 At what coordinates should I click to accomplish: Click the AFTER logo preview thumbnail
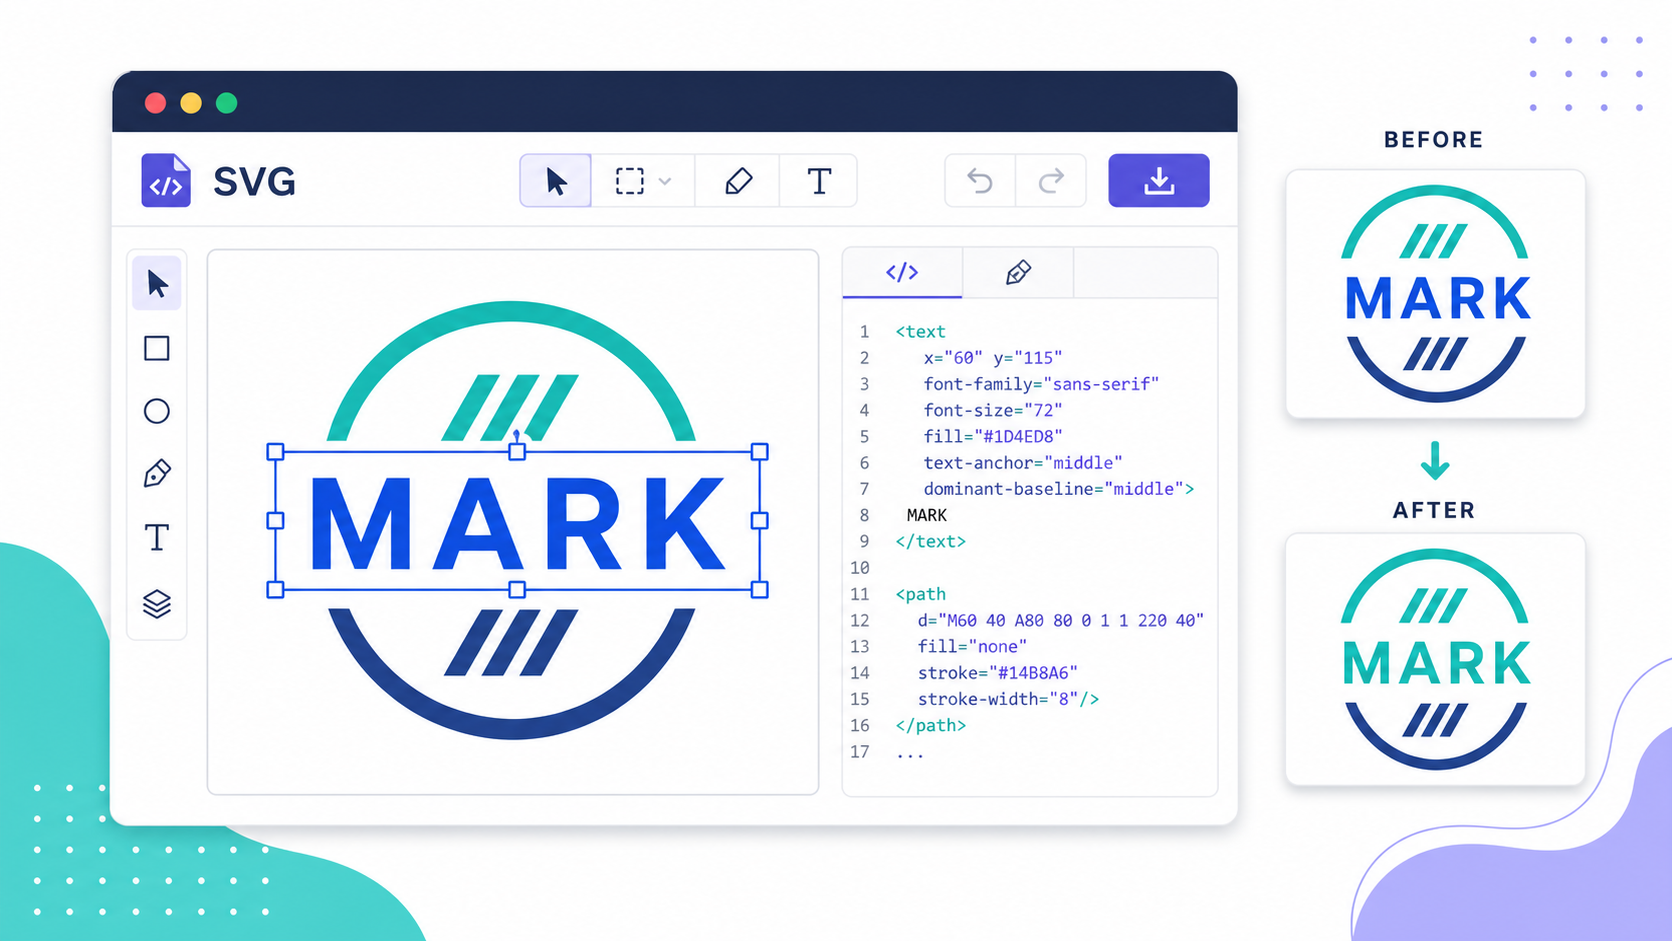tap(1435, 659)
